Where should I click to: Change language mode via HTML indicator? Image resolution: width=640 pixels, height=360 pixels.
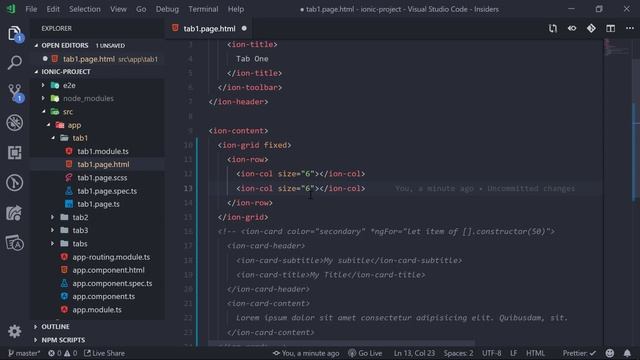[x=535, y=353]
